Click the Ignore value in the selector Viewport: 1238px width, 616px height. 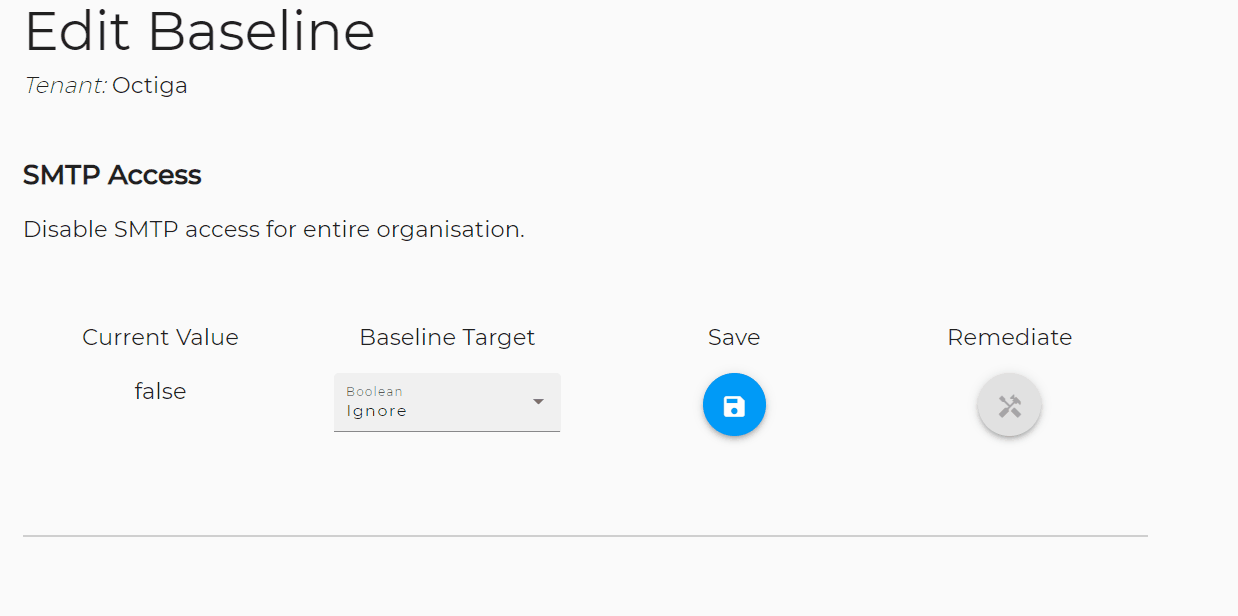(376, 410)
